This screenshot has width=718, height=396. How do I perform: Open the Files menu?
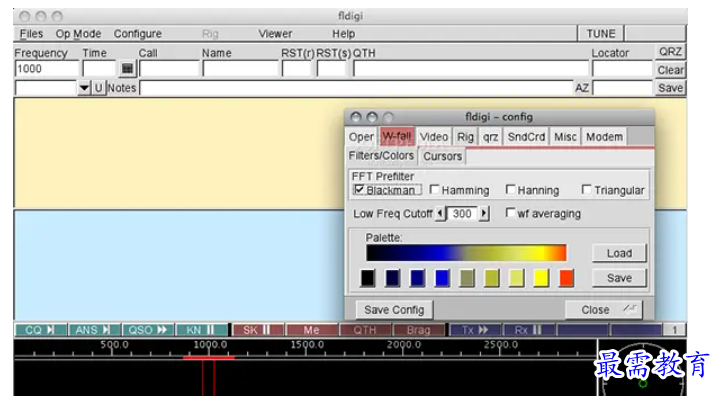pos(31,34)
